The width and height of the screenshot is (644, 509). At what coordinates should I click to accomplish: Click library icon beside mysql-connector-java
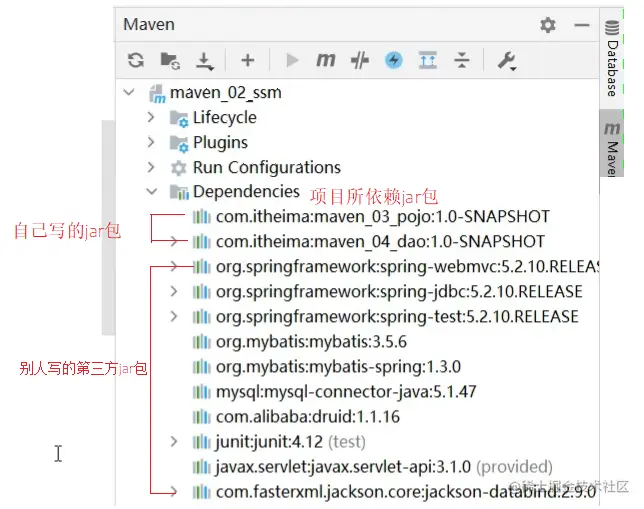click(x=202, y=392)
